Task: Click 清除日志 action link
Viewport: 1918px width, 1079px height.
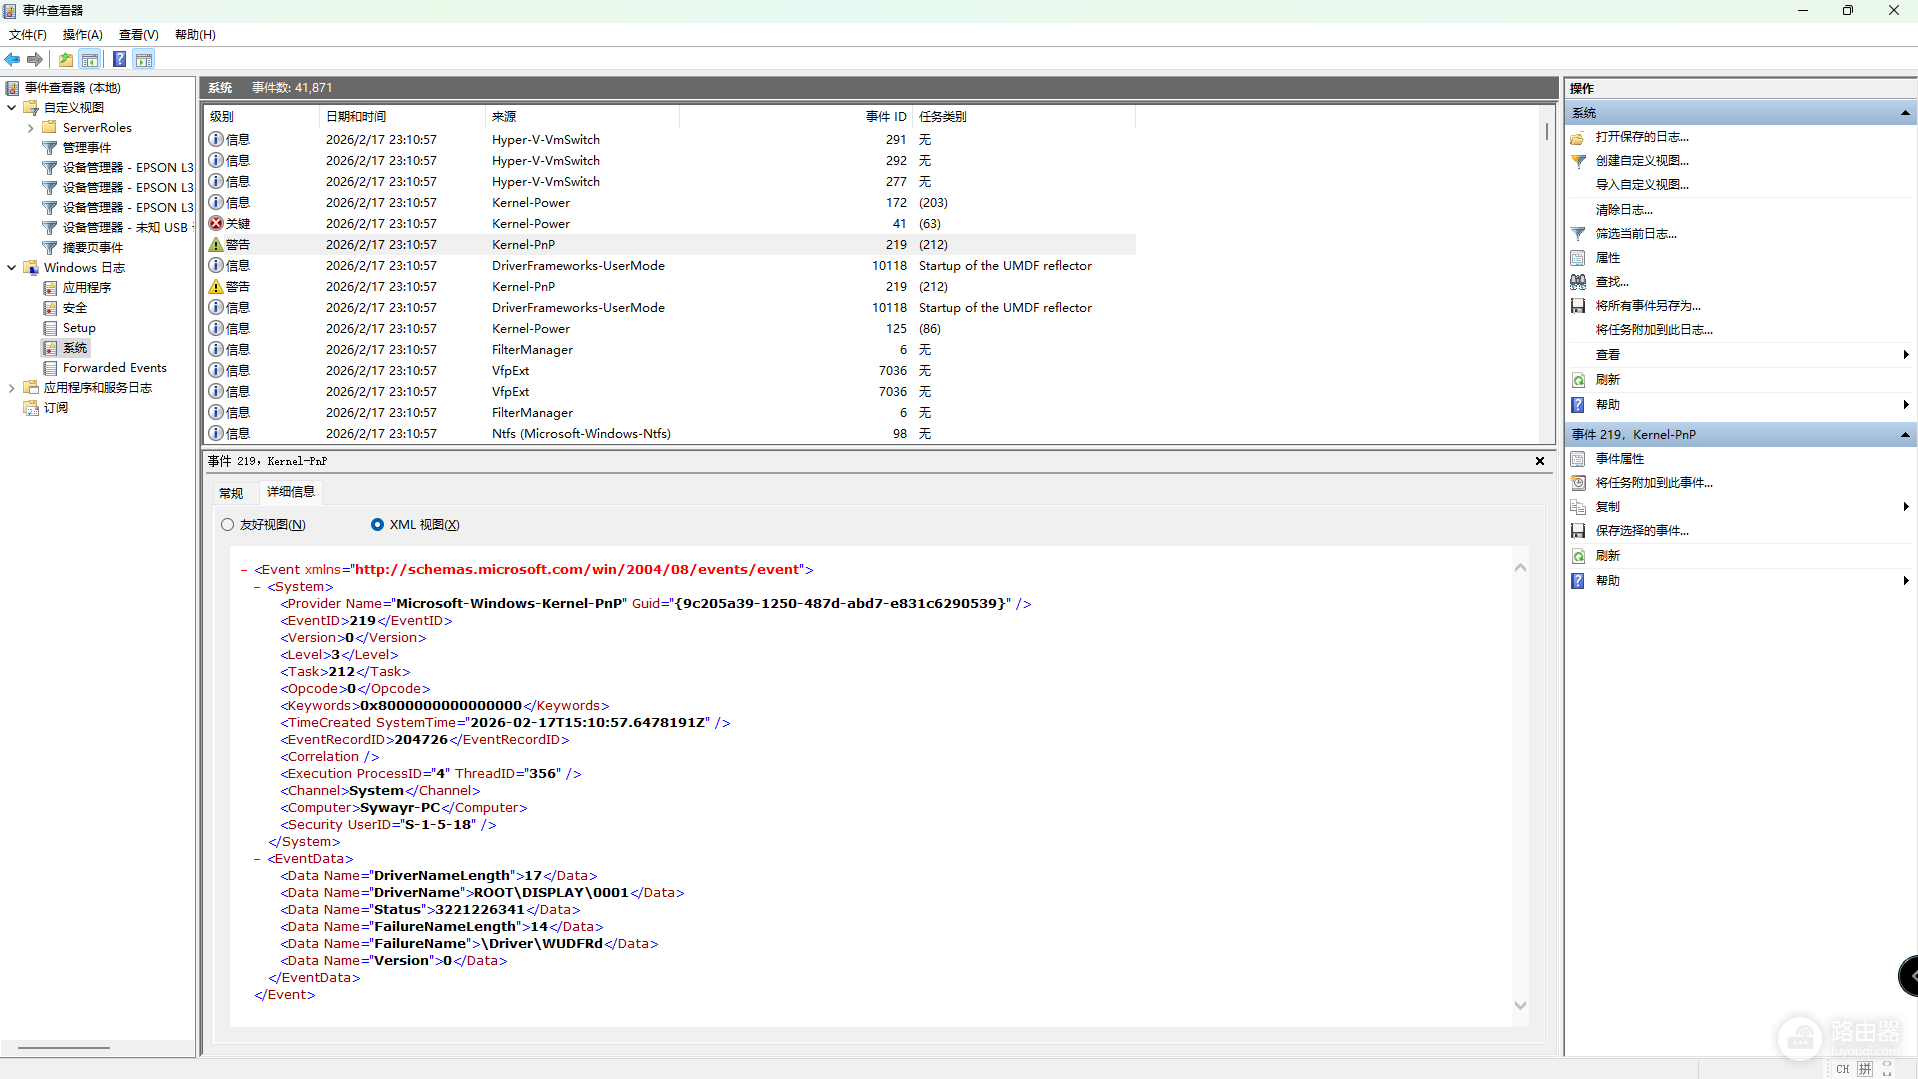Action: click(x=1624, y=210)
